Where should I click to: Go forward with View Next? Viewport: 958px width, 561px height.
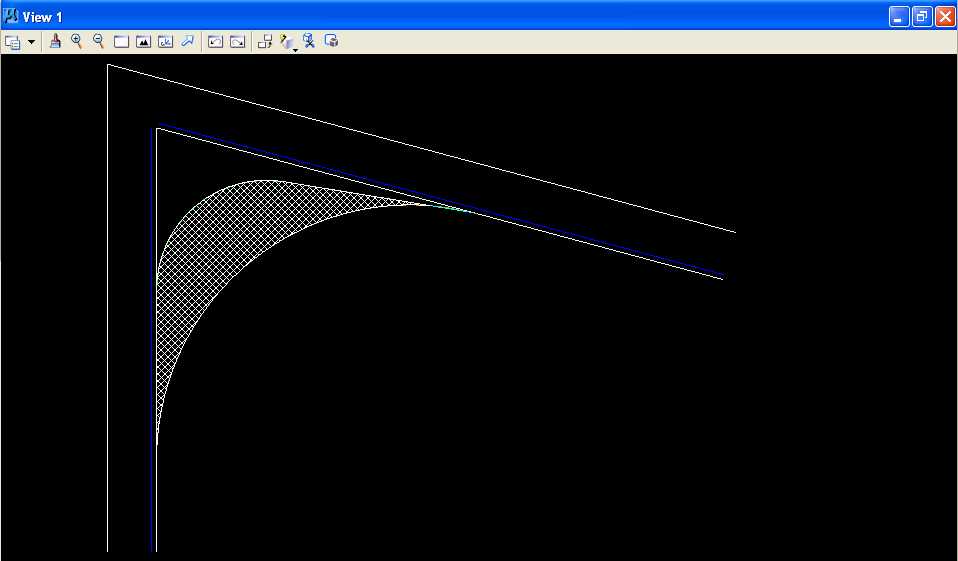[237, 42]
